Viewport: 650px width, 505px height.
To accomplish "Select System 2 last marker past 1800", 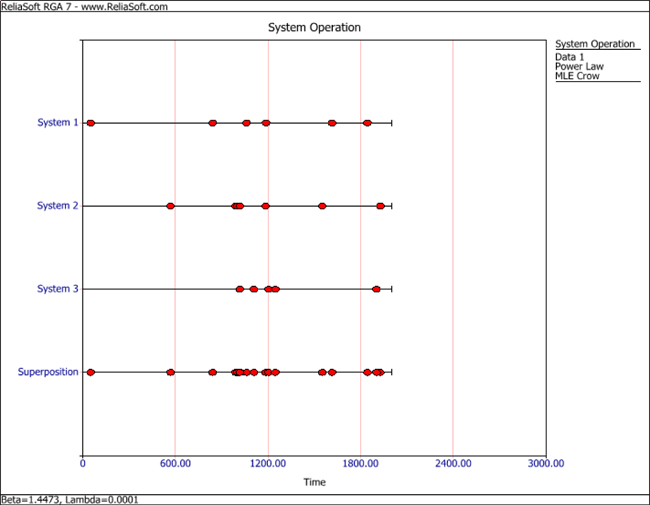I will [380, 206].
